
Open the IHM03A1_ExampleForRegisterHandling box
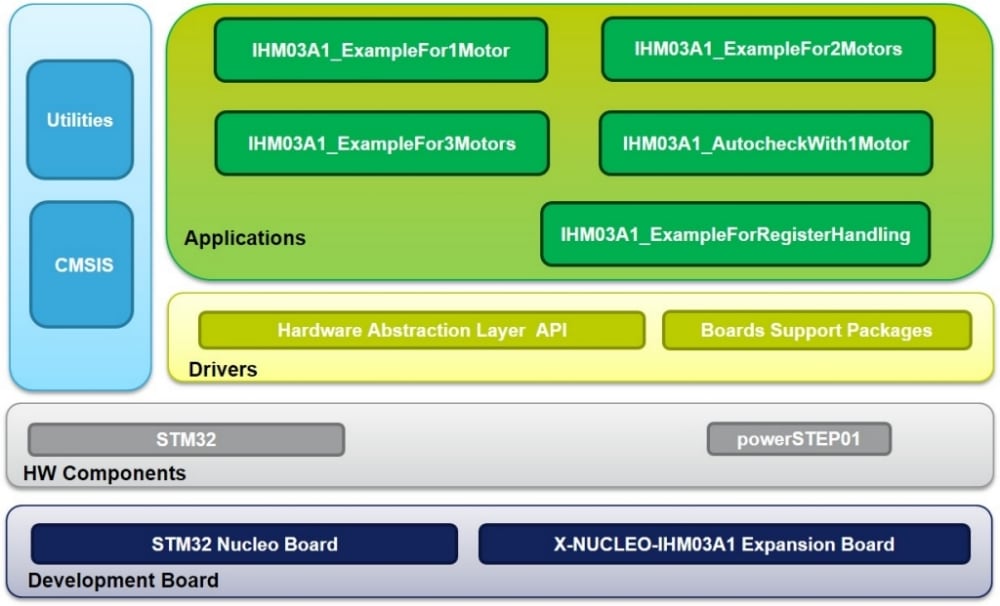point(735,235)
